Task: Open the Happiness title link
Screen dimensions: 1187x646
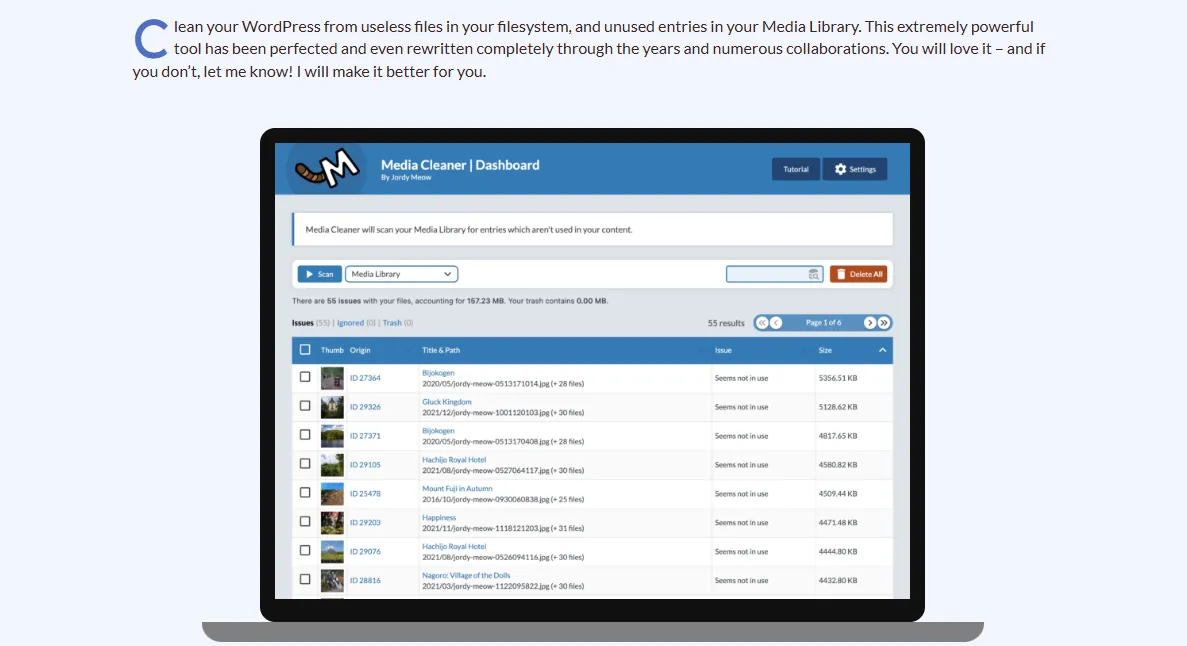Action: (439, 517)
